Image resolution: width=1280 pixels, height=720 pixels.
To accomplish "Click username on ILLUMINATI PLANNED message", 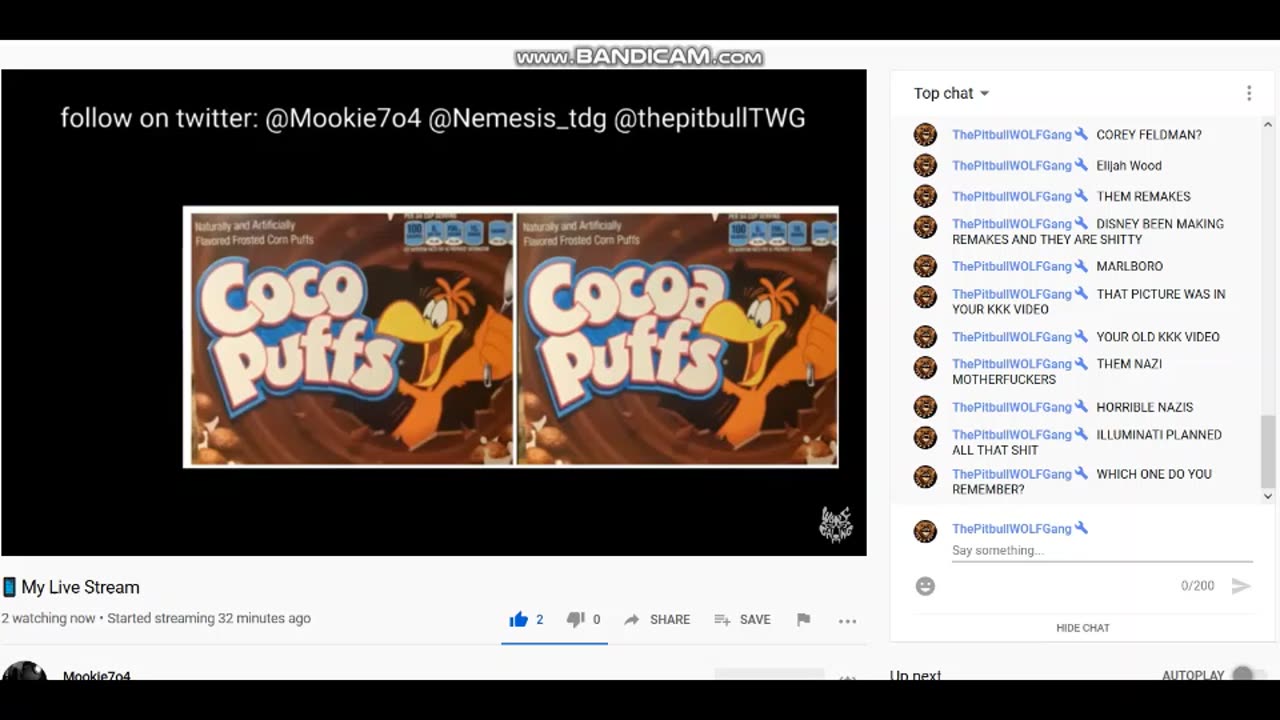I will [x=1011, y=435].
